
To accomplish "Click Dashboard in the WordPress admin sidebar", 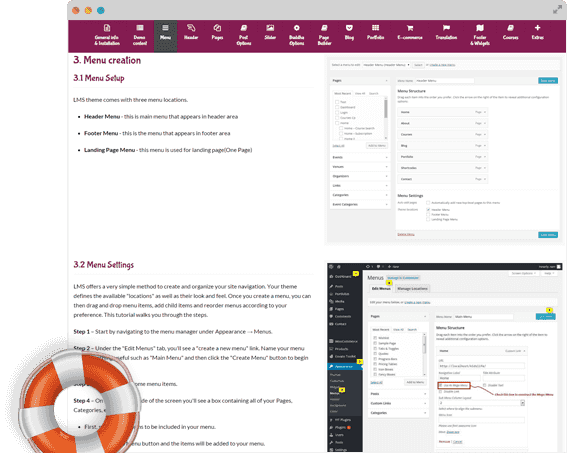I will click(340, 276).
